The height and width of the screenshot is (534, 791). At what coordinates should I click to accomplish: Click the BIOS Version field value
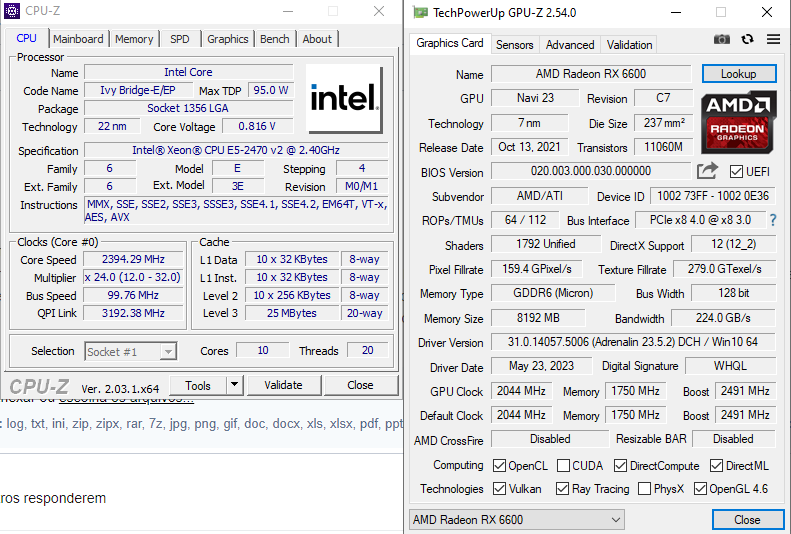tap(591, 171)
